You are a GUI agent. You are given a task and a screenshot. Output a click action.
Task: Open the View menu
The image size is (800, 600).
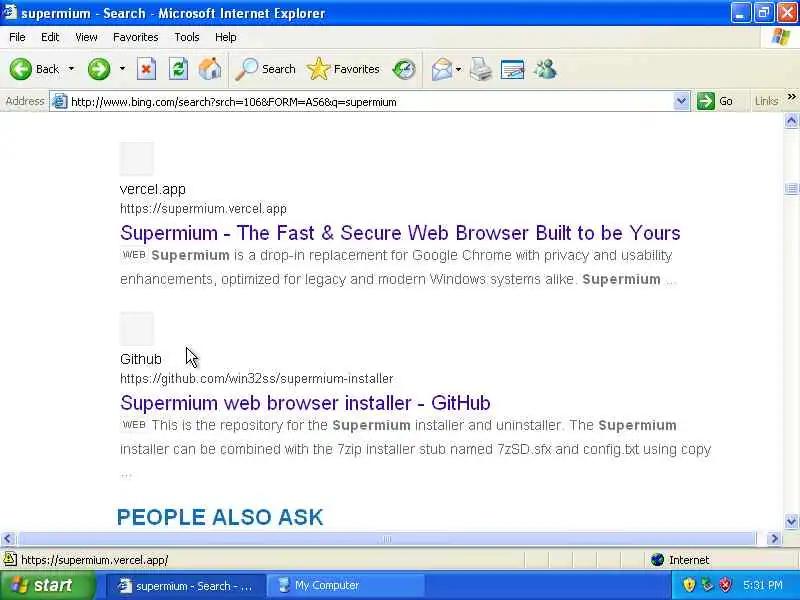pos(86,37)
